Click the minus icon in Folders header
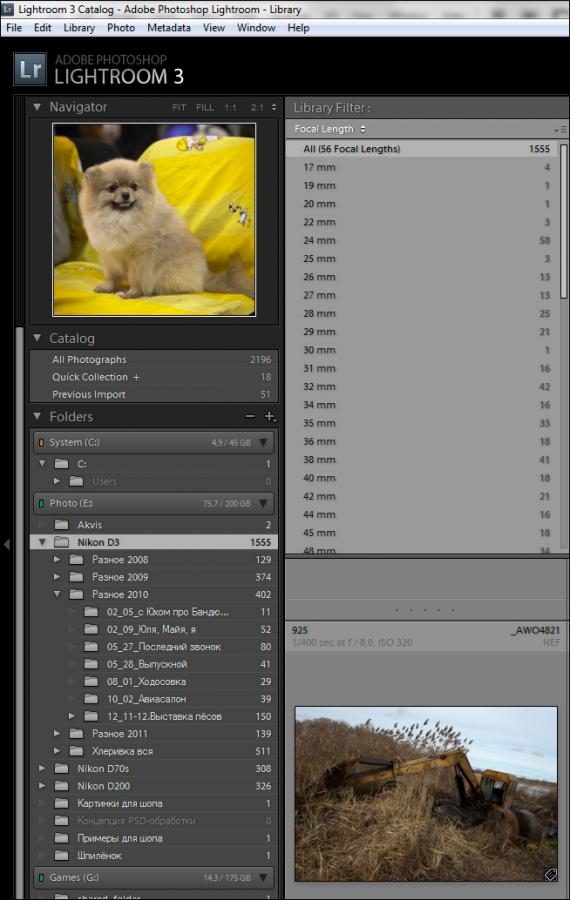The image size is (570, 900). pyautogui.click(x=250, y=417)
